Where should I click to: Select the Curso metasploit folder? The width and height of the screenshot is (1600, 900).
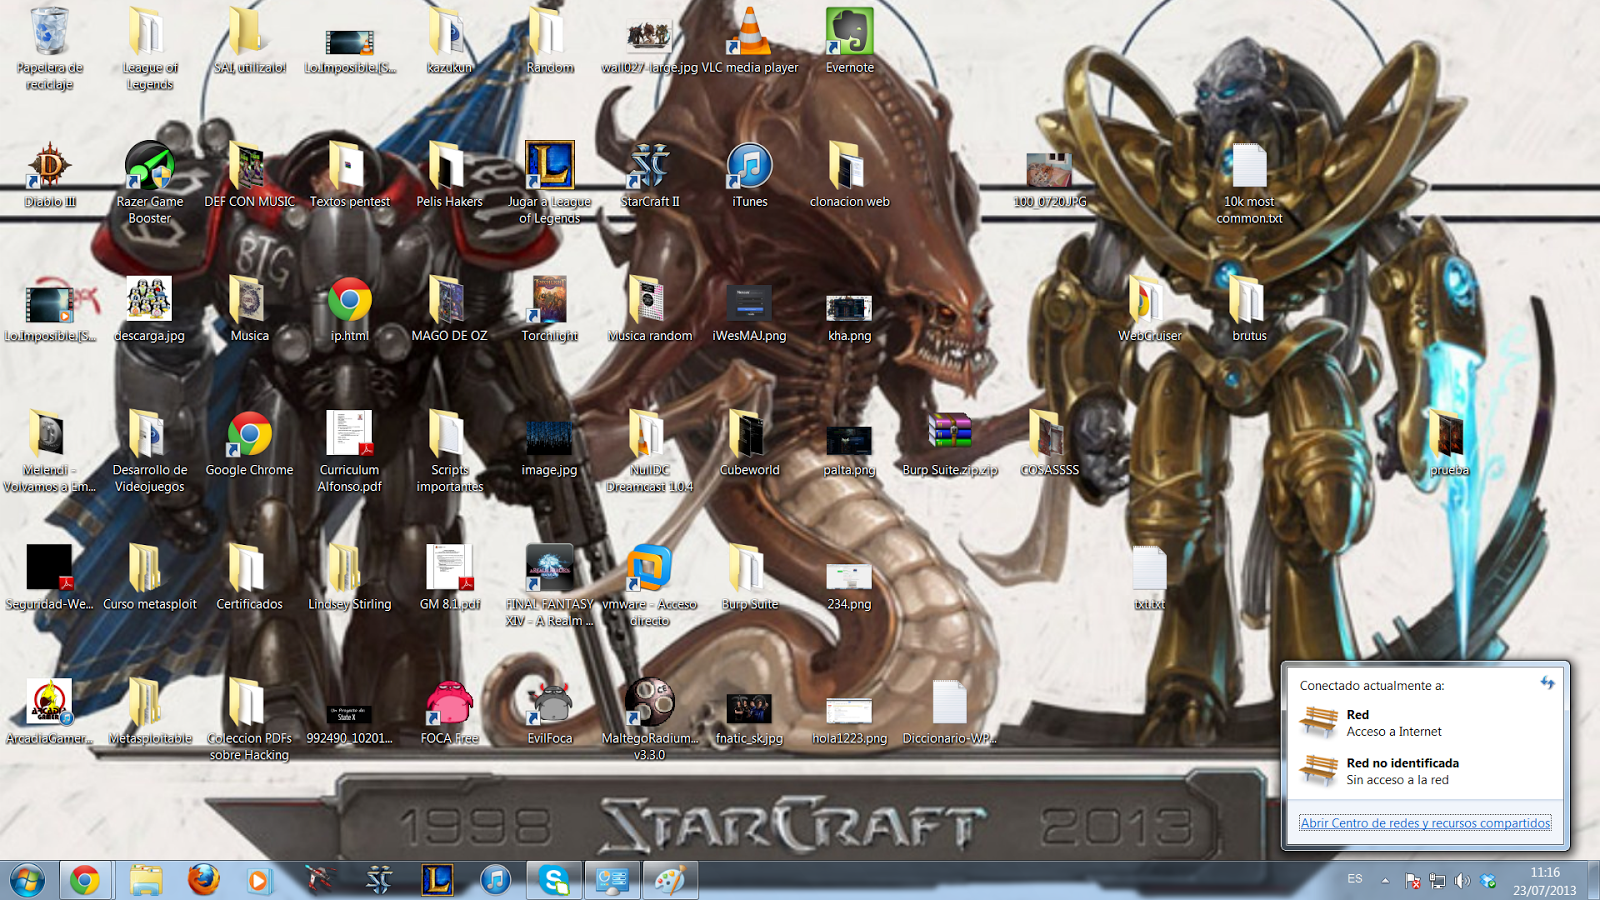tap(150, 577)
